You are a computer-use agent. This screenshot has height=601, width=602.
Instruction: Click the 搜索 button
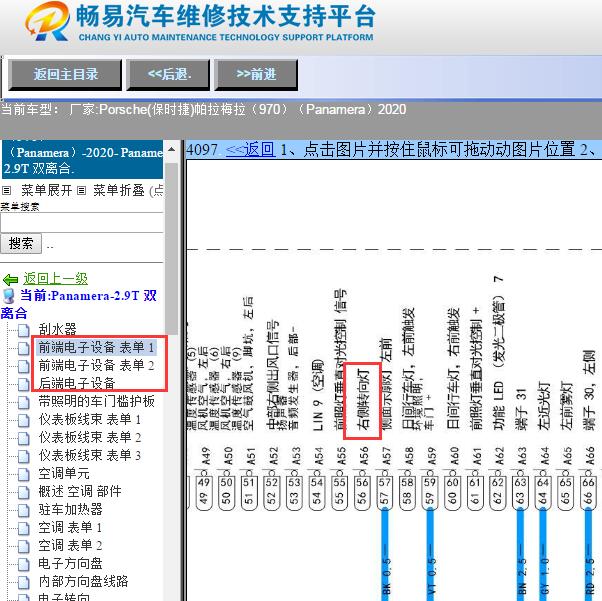21,243
